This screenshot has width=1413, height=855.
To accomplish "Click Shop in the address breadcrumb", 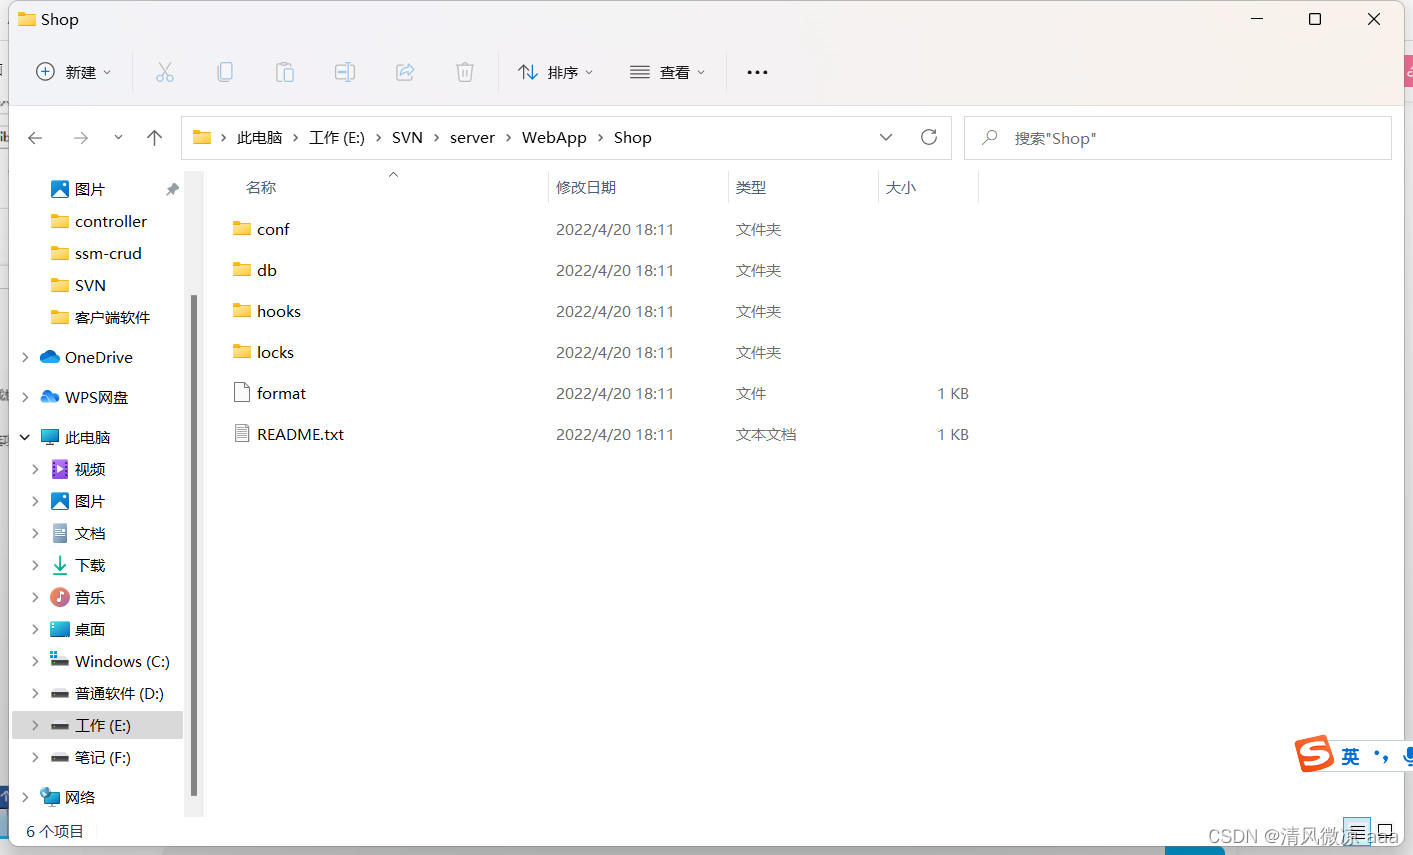I will (x=633, y=138).
